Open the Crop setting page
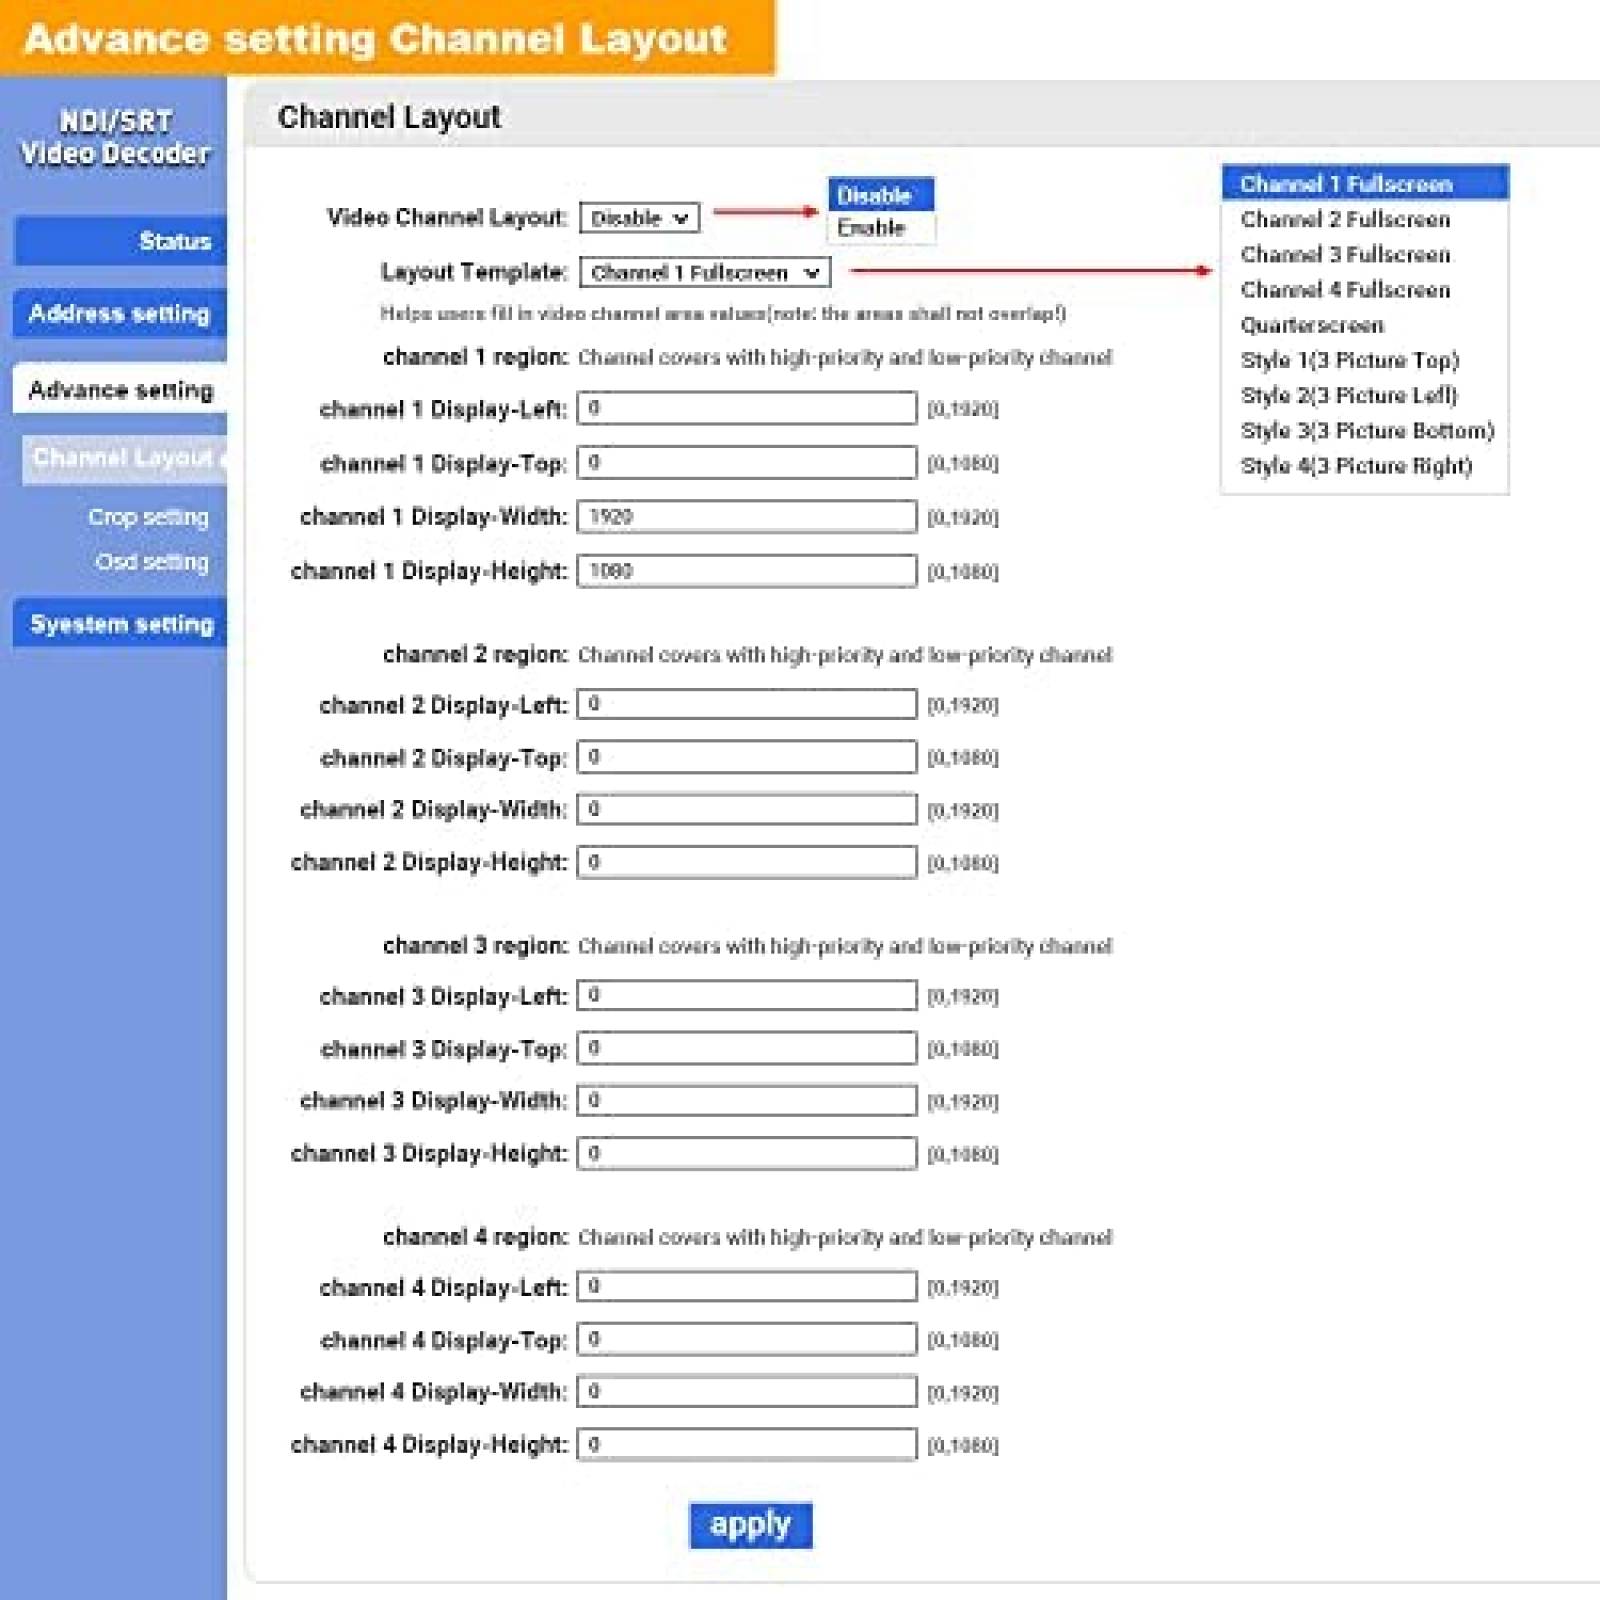 click(146, 516)
